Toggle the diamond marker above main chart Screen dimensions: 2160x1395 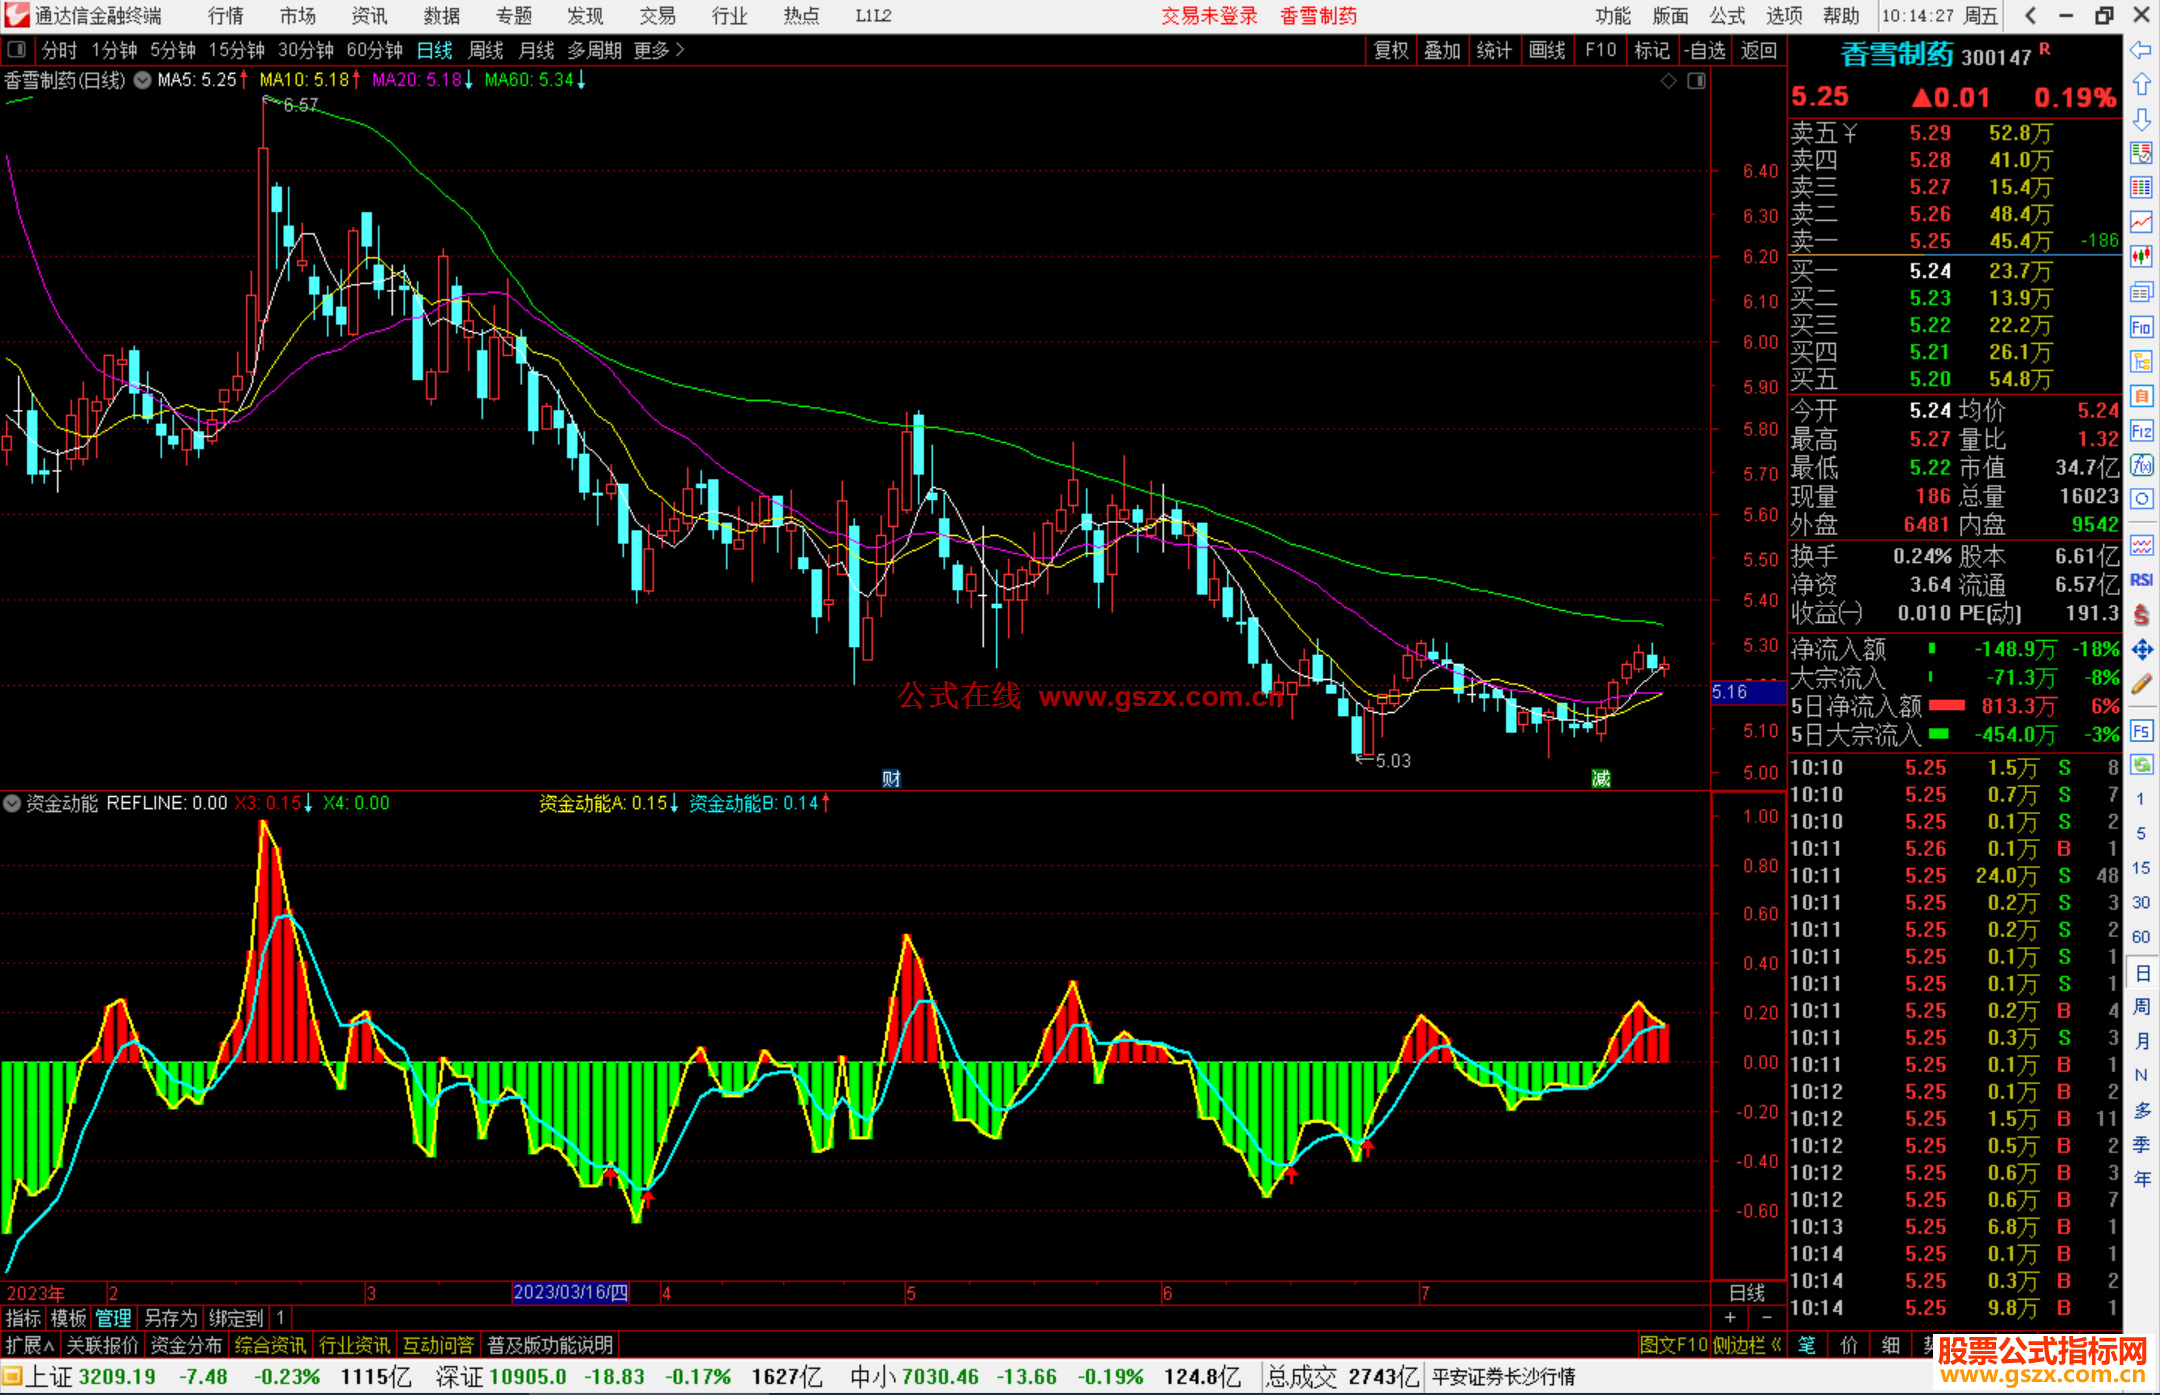1668,81
